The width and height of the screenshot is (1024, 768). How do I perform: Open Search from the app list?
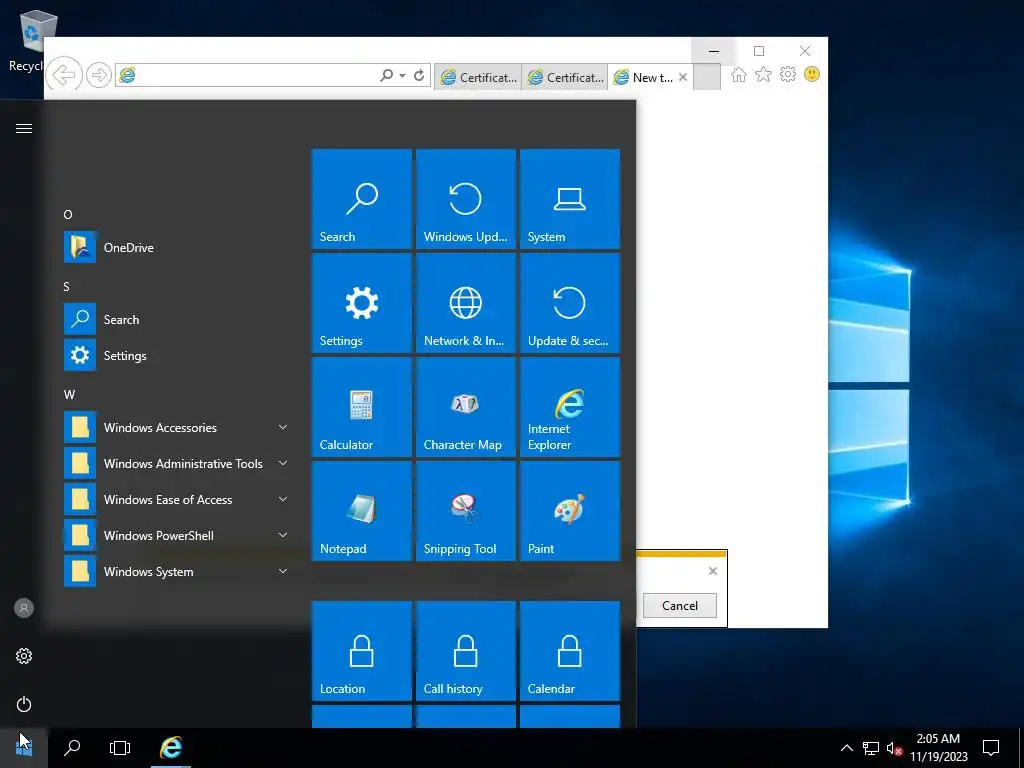[176, 319]
